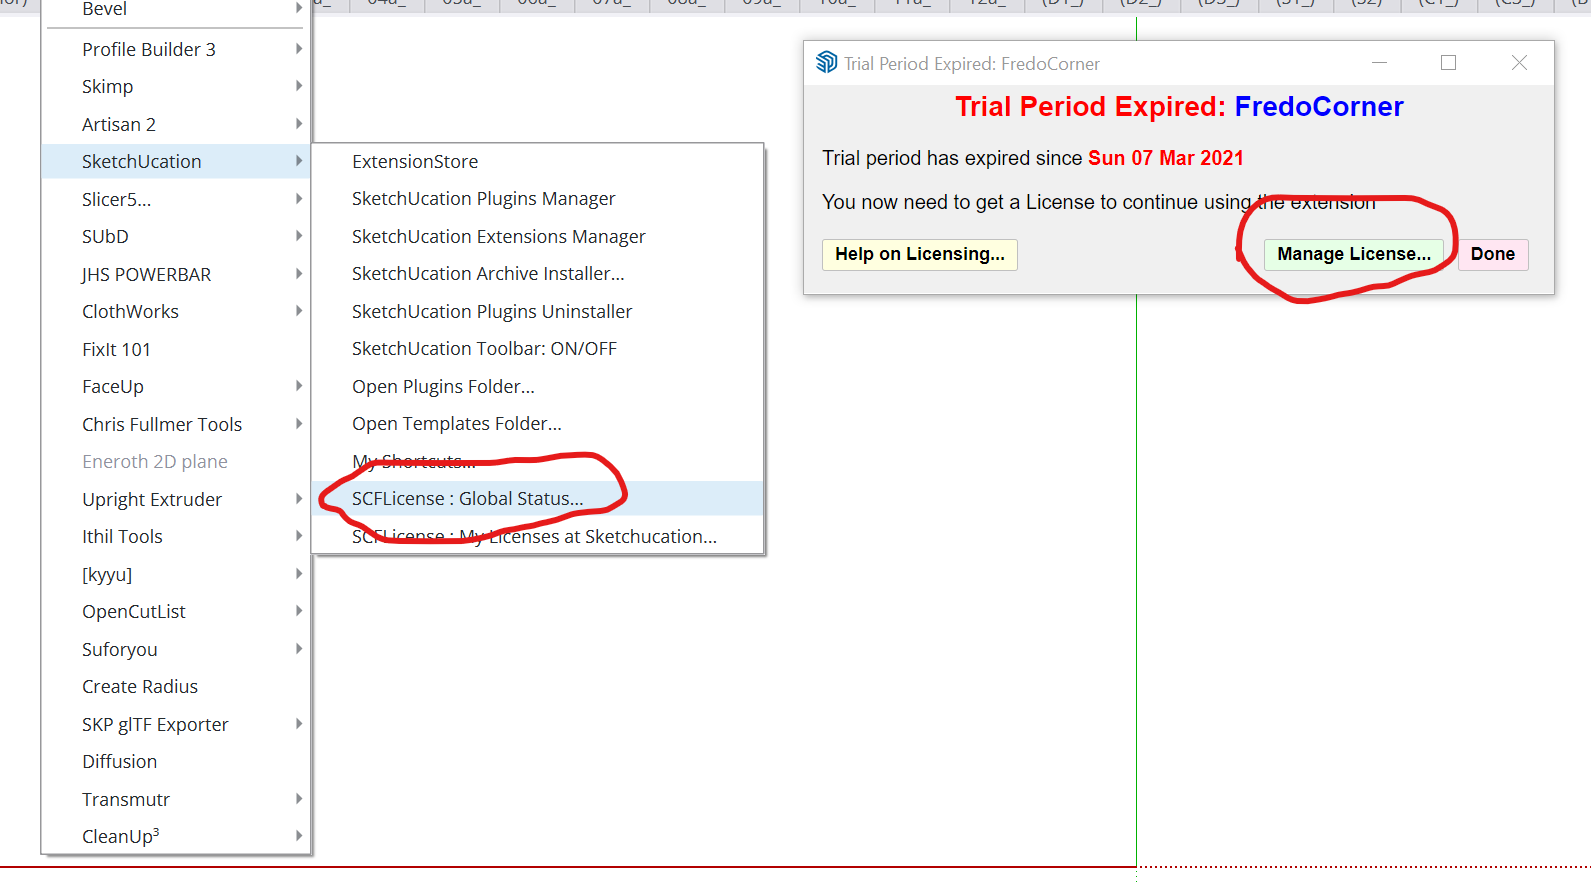Click the Diffusion menu item
Viewport: 1591px width, 886px height.
[x=176, y=762]
